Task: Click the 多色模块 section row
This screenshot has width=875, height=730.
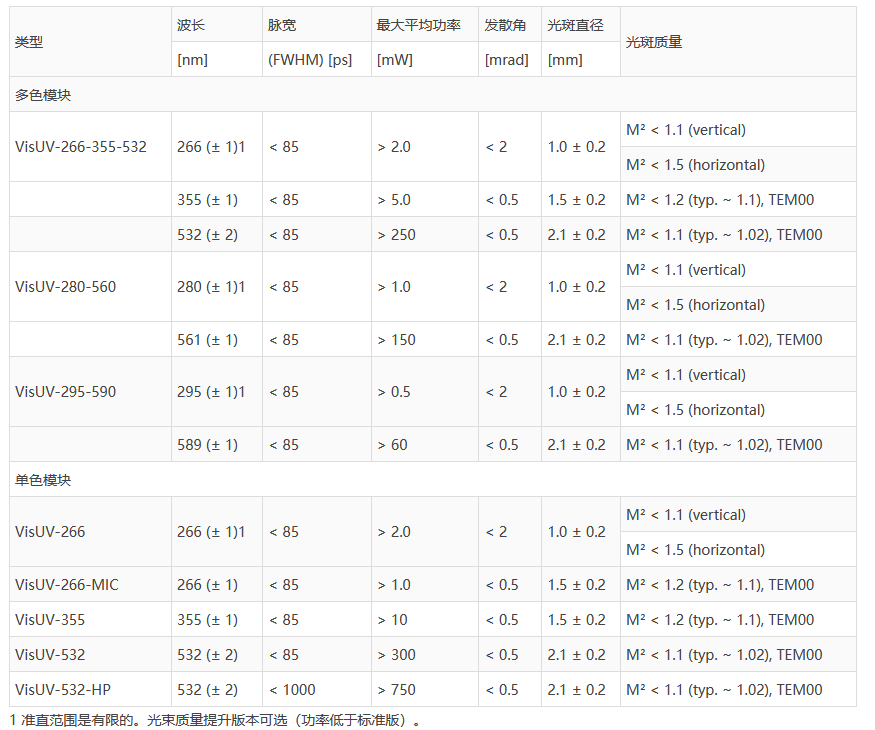Action: pyautogui.click(x=43, y=95)
